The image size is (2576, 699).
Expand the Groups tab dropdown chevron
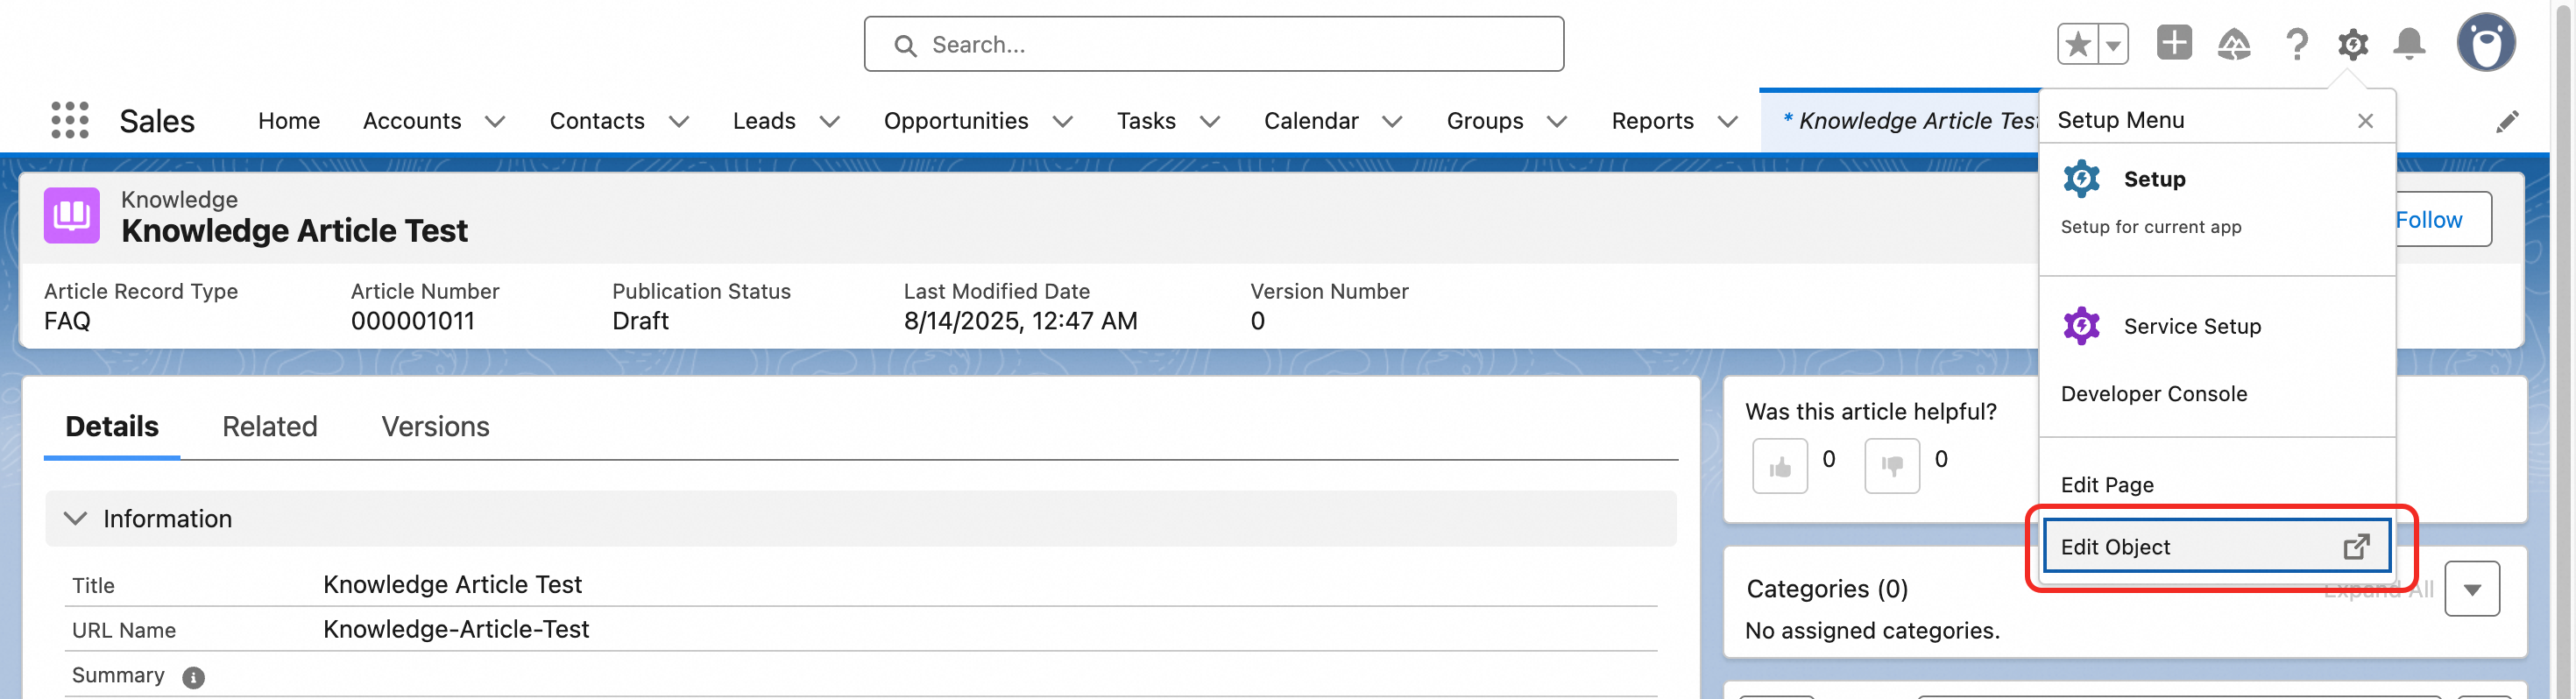click(1557, 122)
